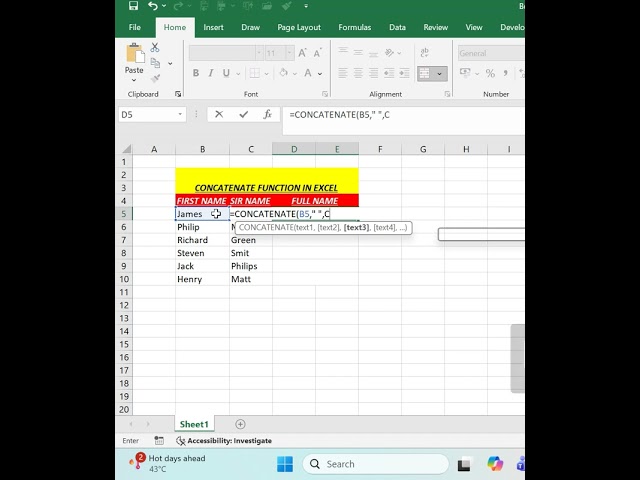Click the Increase Indent icon
The height and width of the screenshot is (480, 640).
[404, 73]
